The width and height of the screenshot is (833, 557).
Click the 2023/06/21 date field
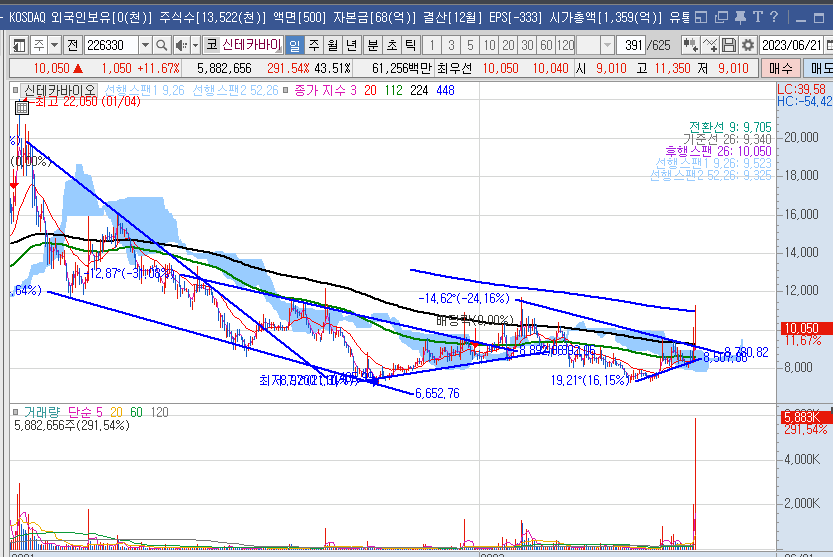(x=792, y=45)
